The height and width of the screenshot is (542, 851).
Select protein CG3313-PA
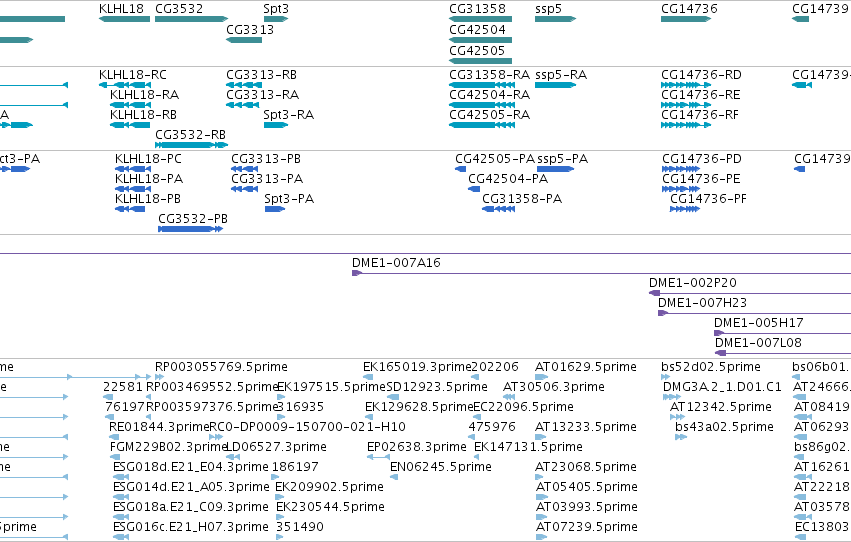[244, 189]
